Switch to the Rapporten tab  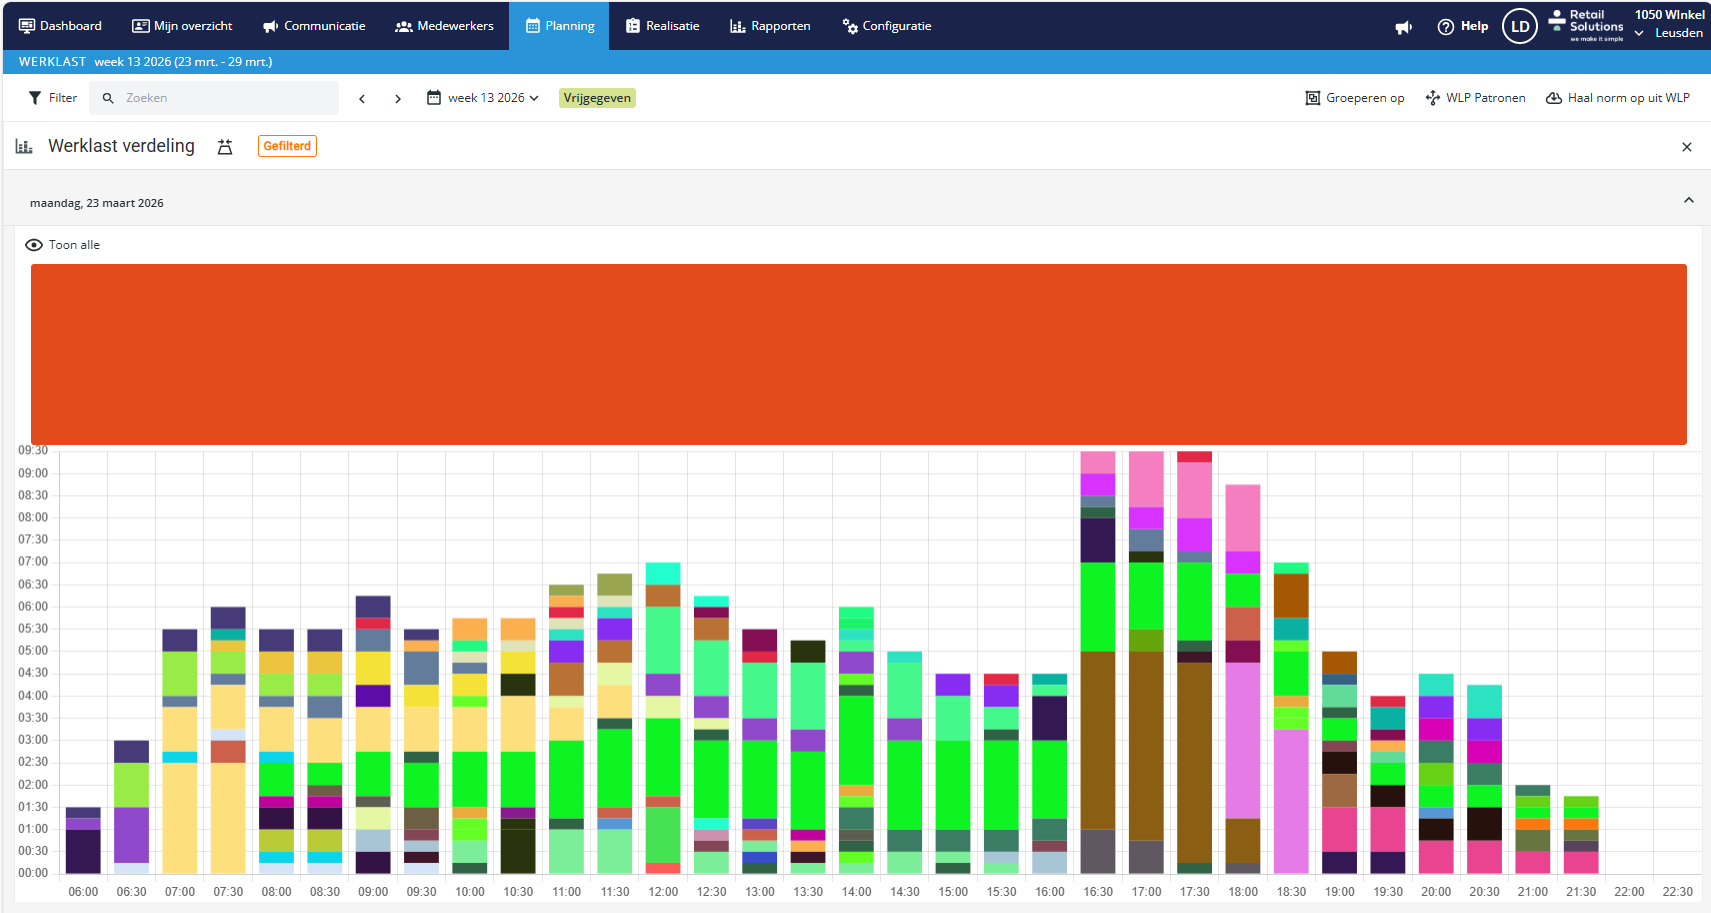769,26
